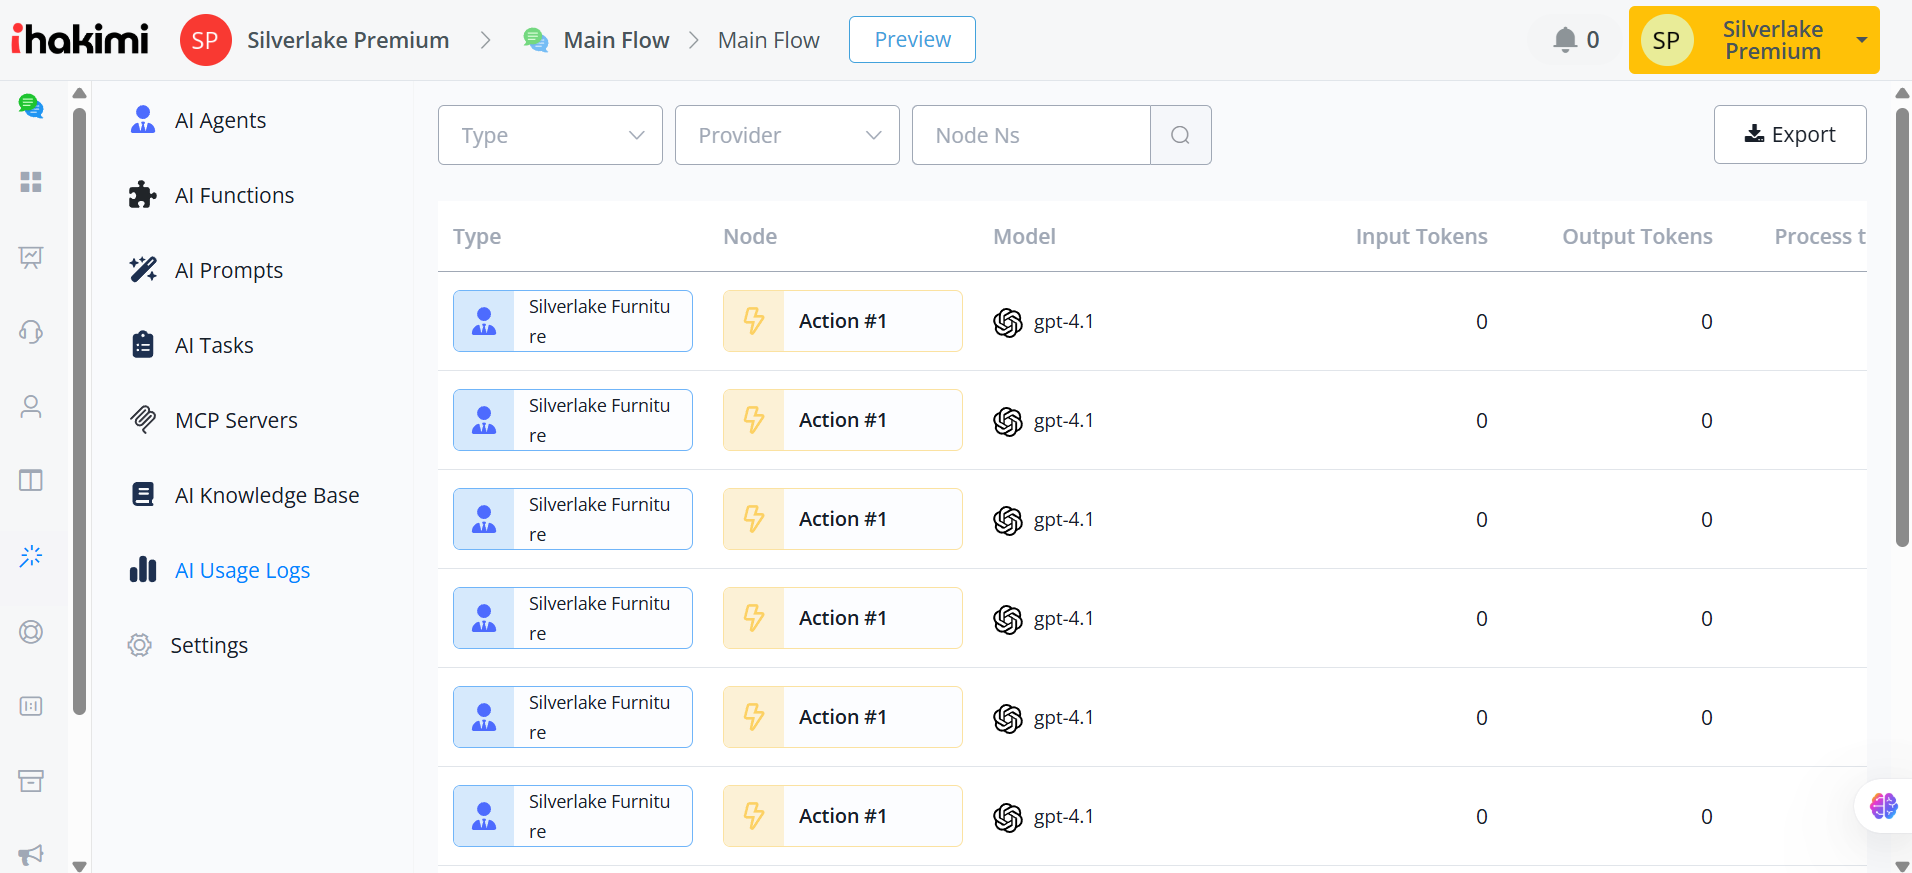1912x873 pixels.
Task: Click Action #1 node in sixth row
Action: click(842, 816)
